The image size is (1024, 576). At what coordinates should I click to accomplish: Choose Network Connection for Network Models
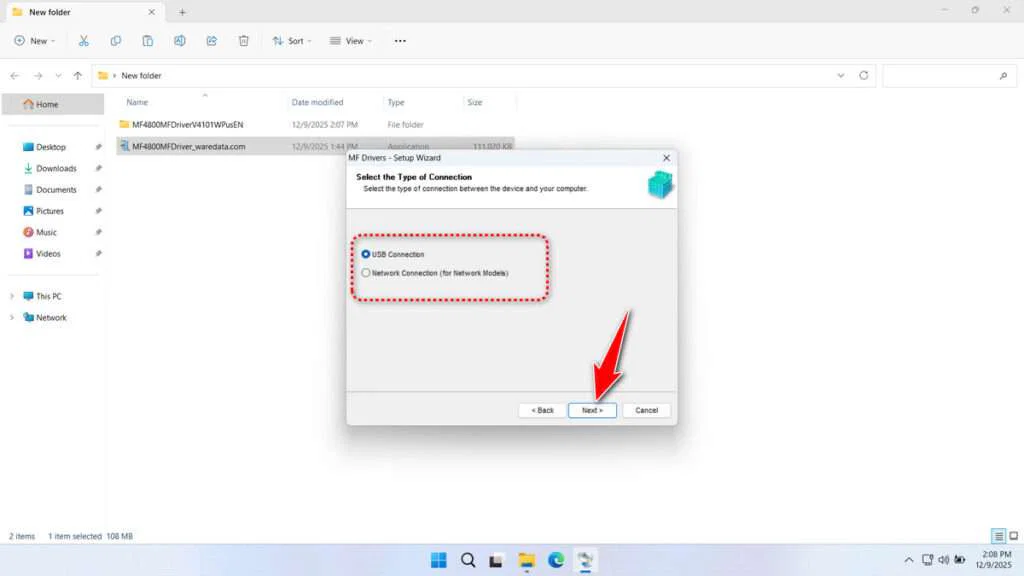[366, 272]
